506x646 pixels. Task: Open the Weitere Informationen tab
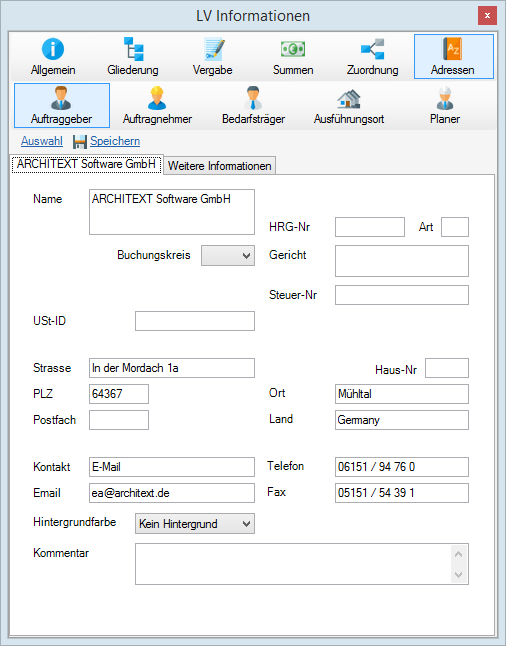[x=220, y=166]
